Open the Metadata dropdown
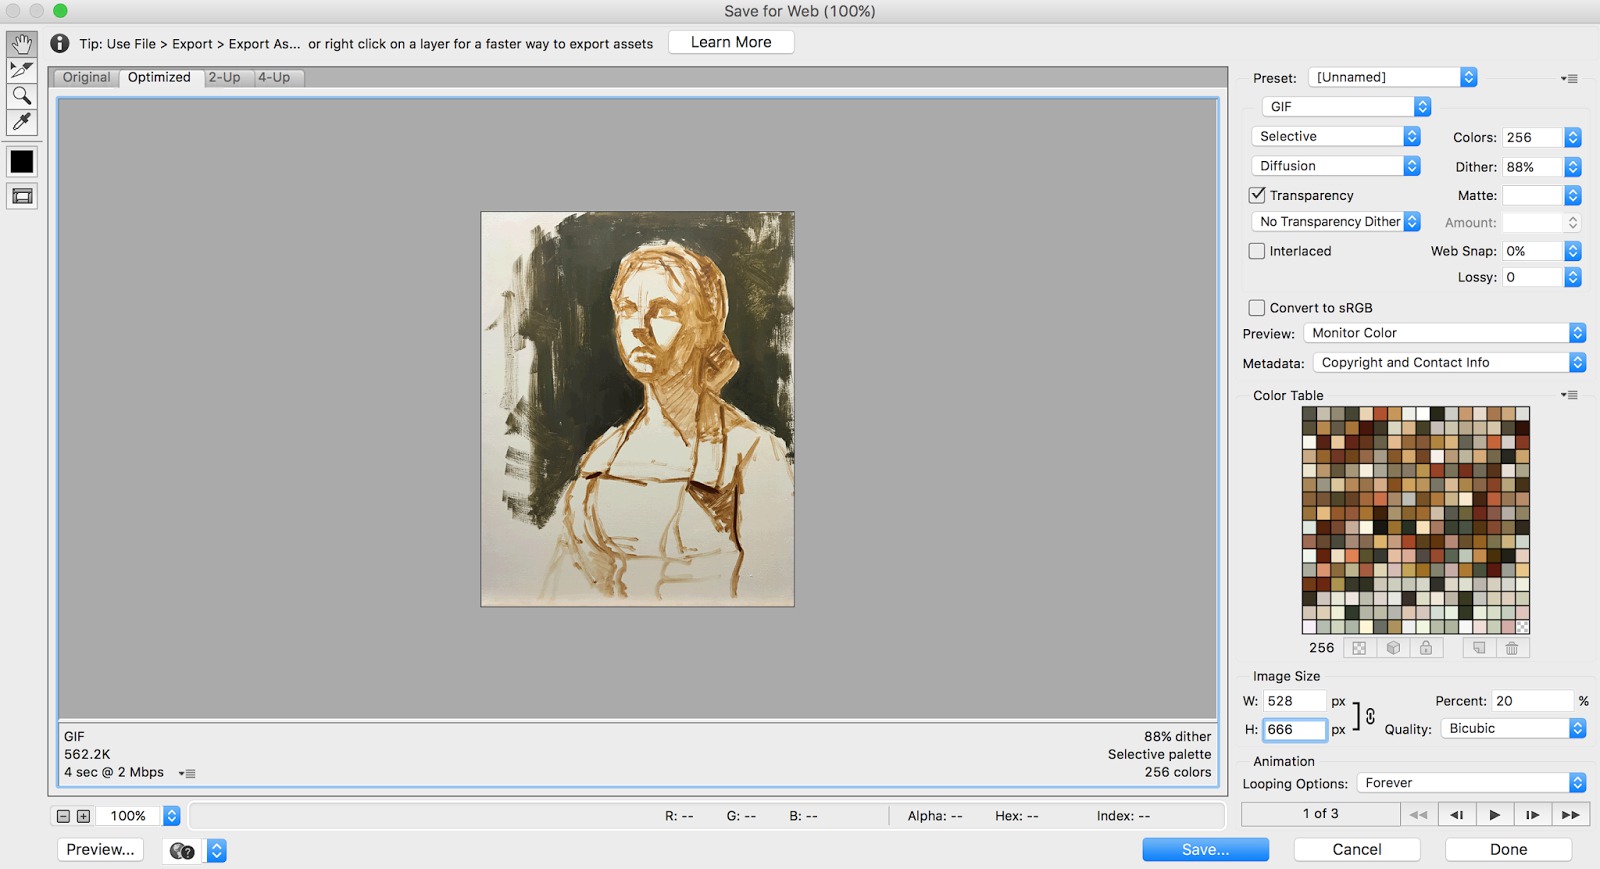The image size is (1600, 869). pos(1450,362)
